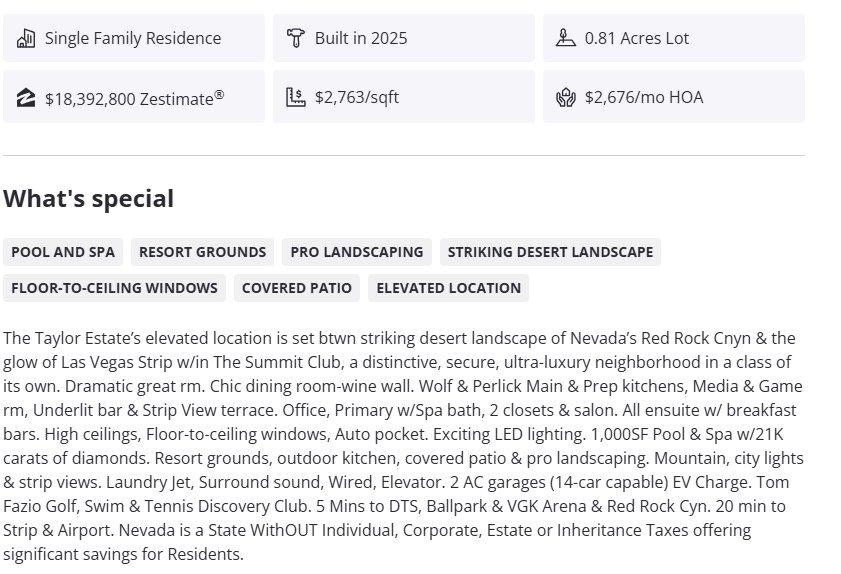The image size is (841, 574).
Task: Click the $2,676/mo HOA text
Action: (644, 97)
